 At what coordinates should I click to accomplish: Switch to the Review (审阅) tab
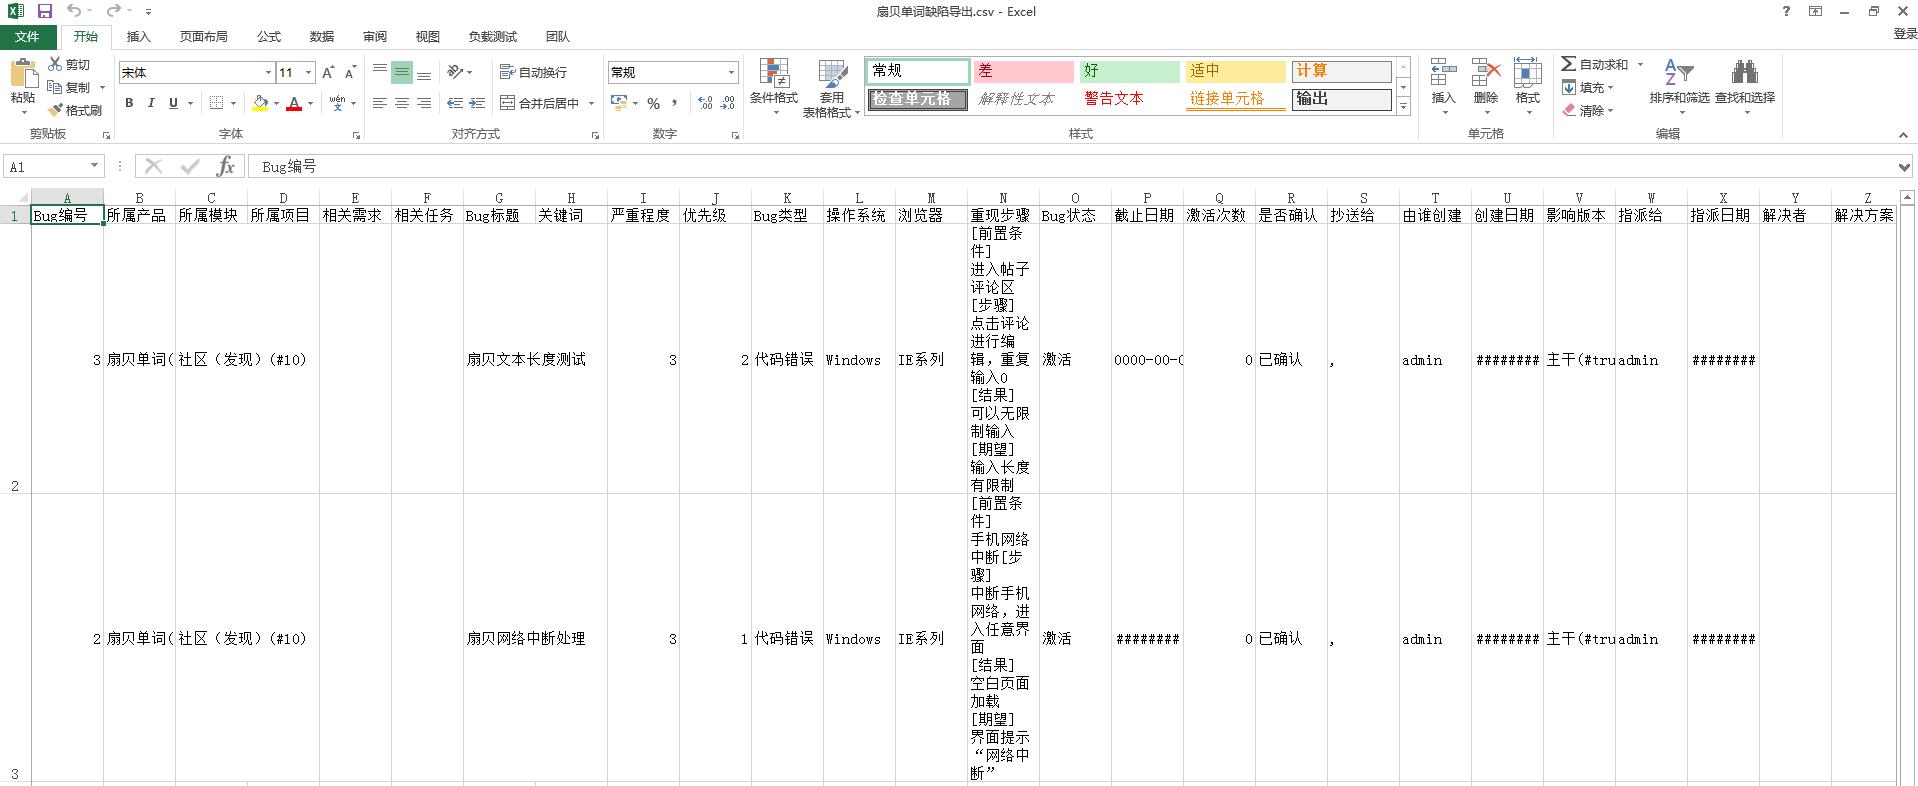375,37
